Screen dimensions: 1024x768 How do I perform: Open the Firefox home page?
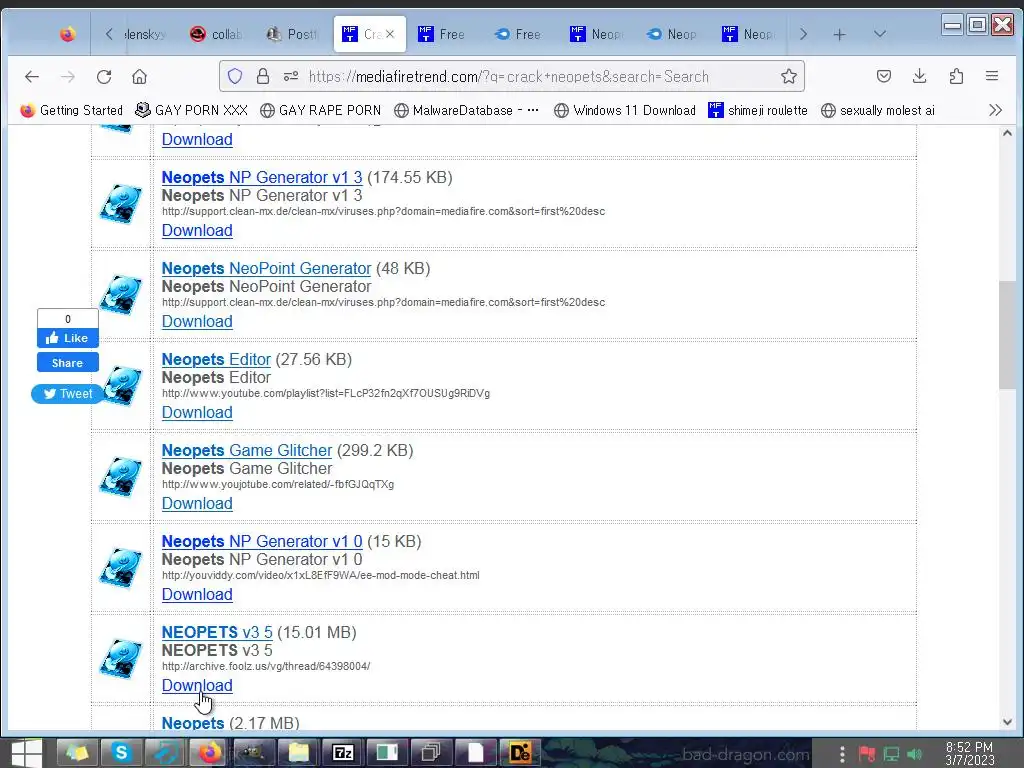click(139, 76)
